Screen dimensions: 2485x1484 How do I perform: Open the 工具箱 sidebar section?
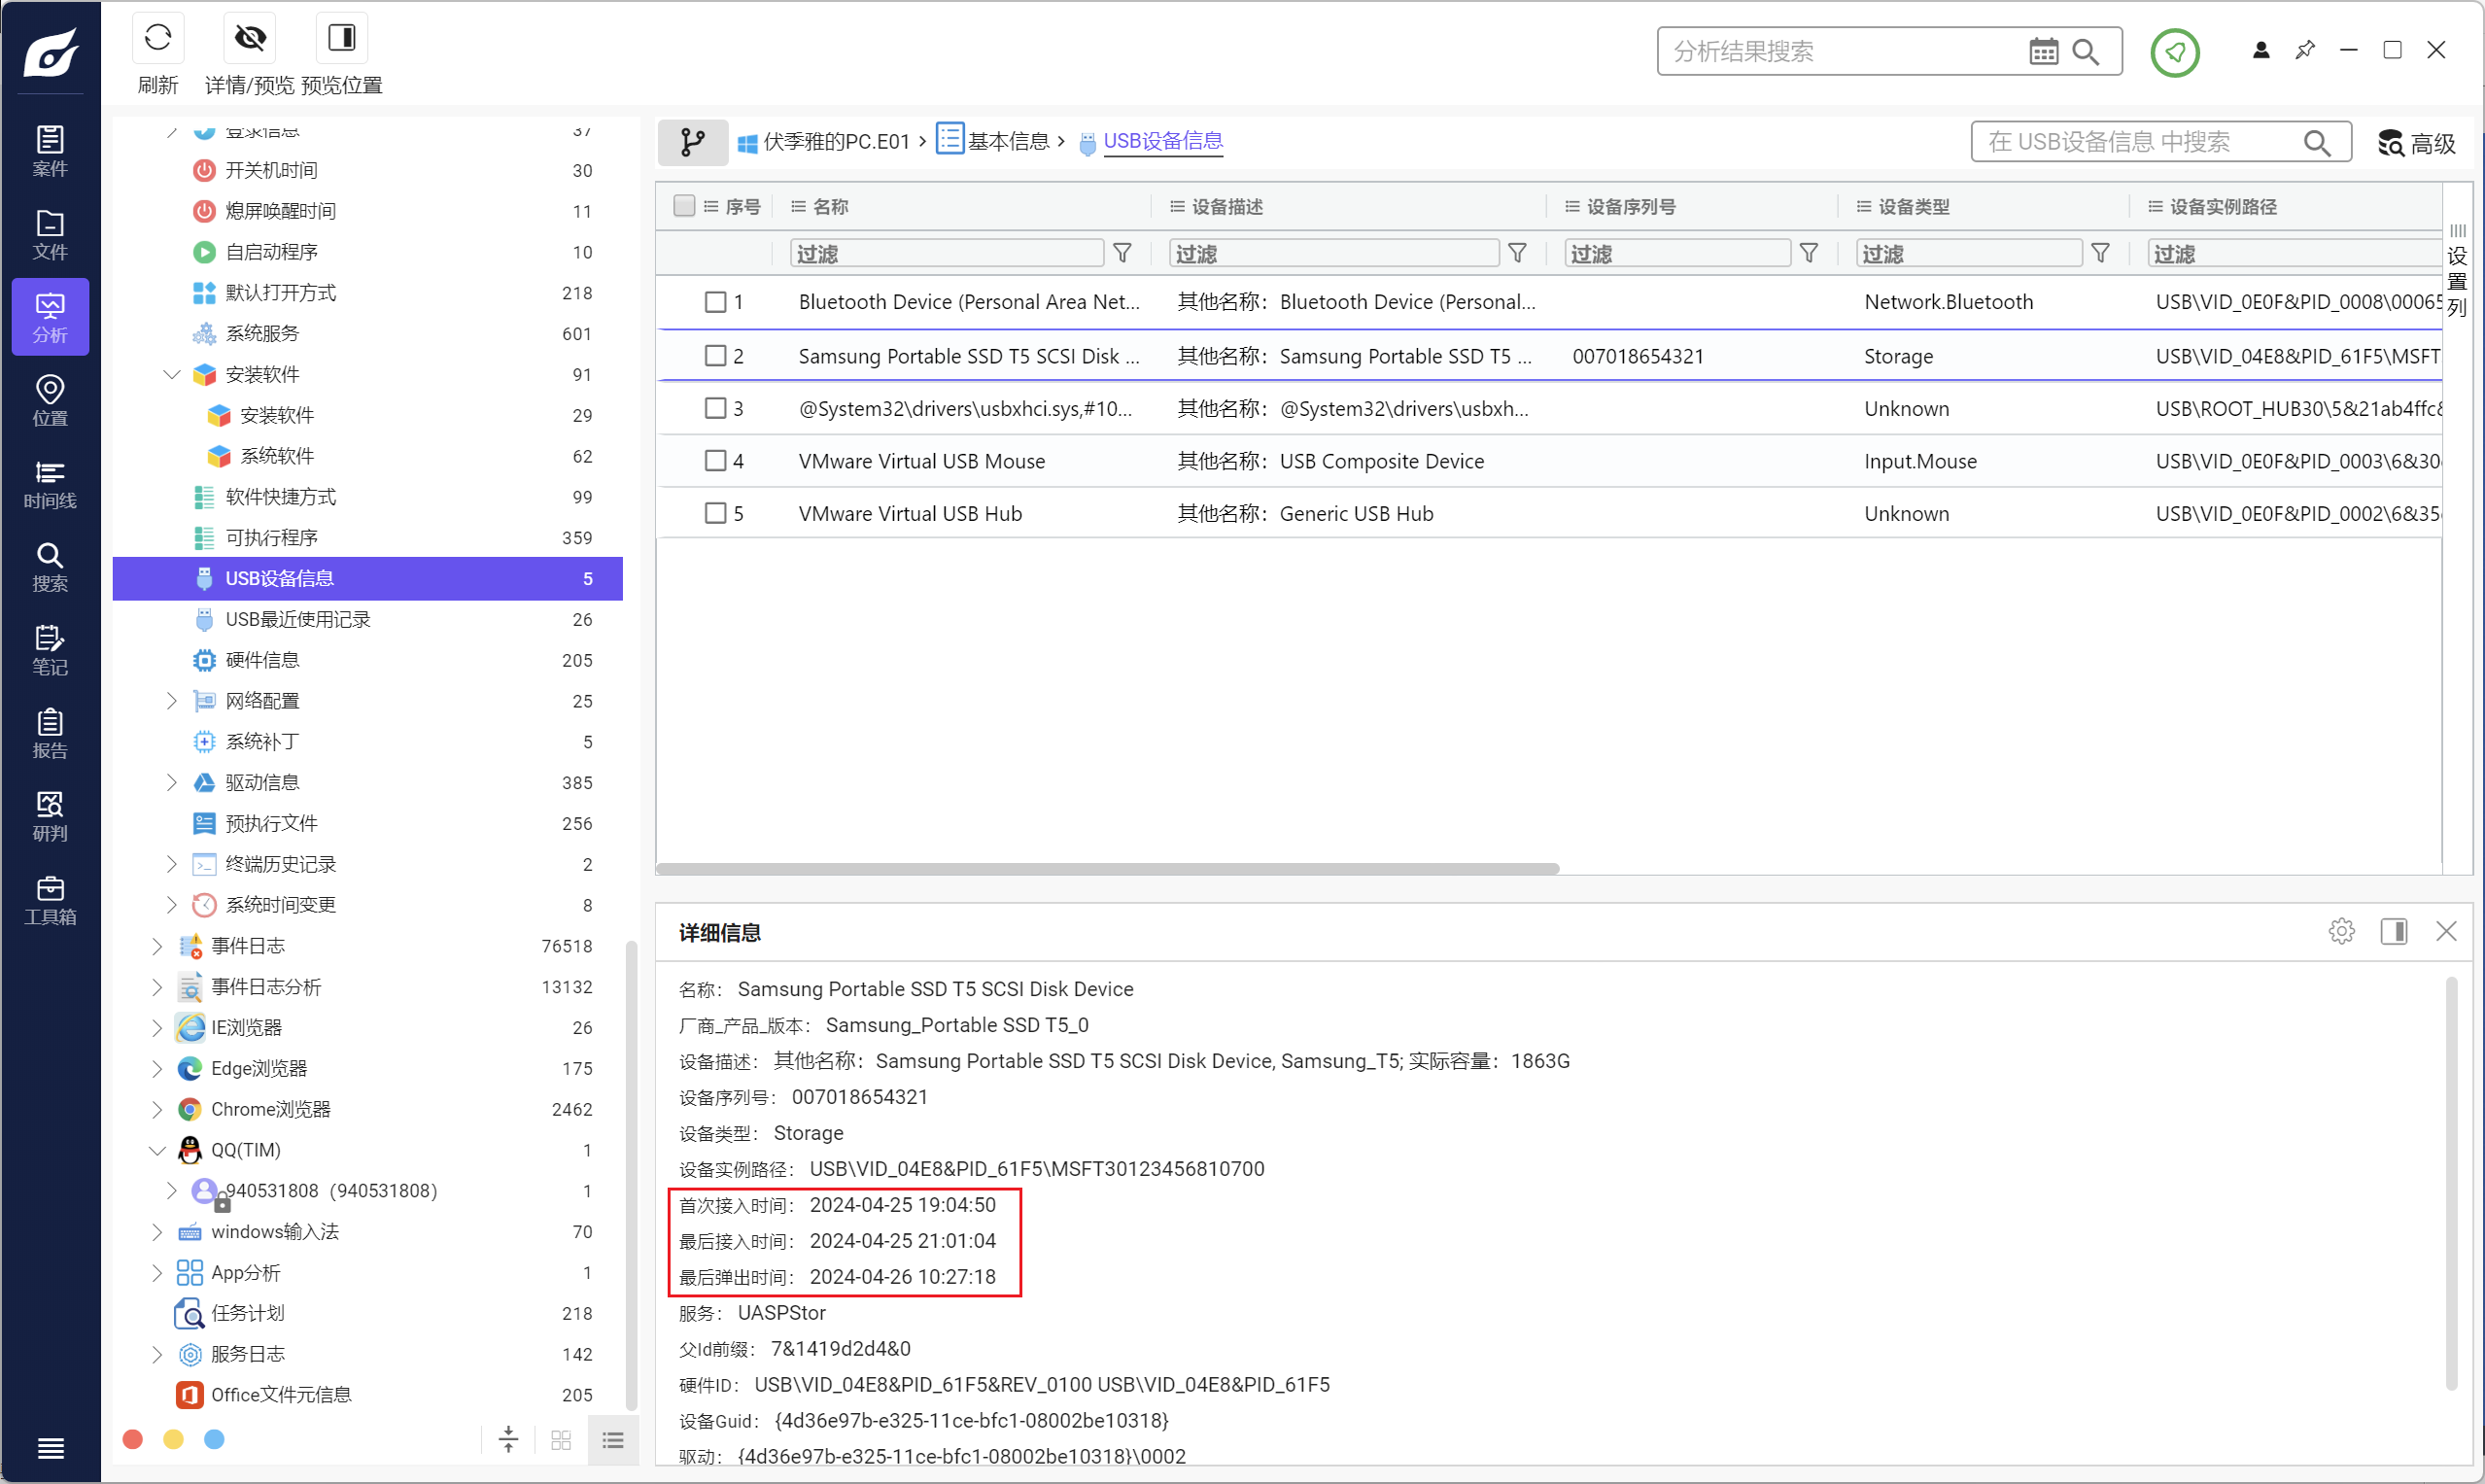click(50, 900)
